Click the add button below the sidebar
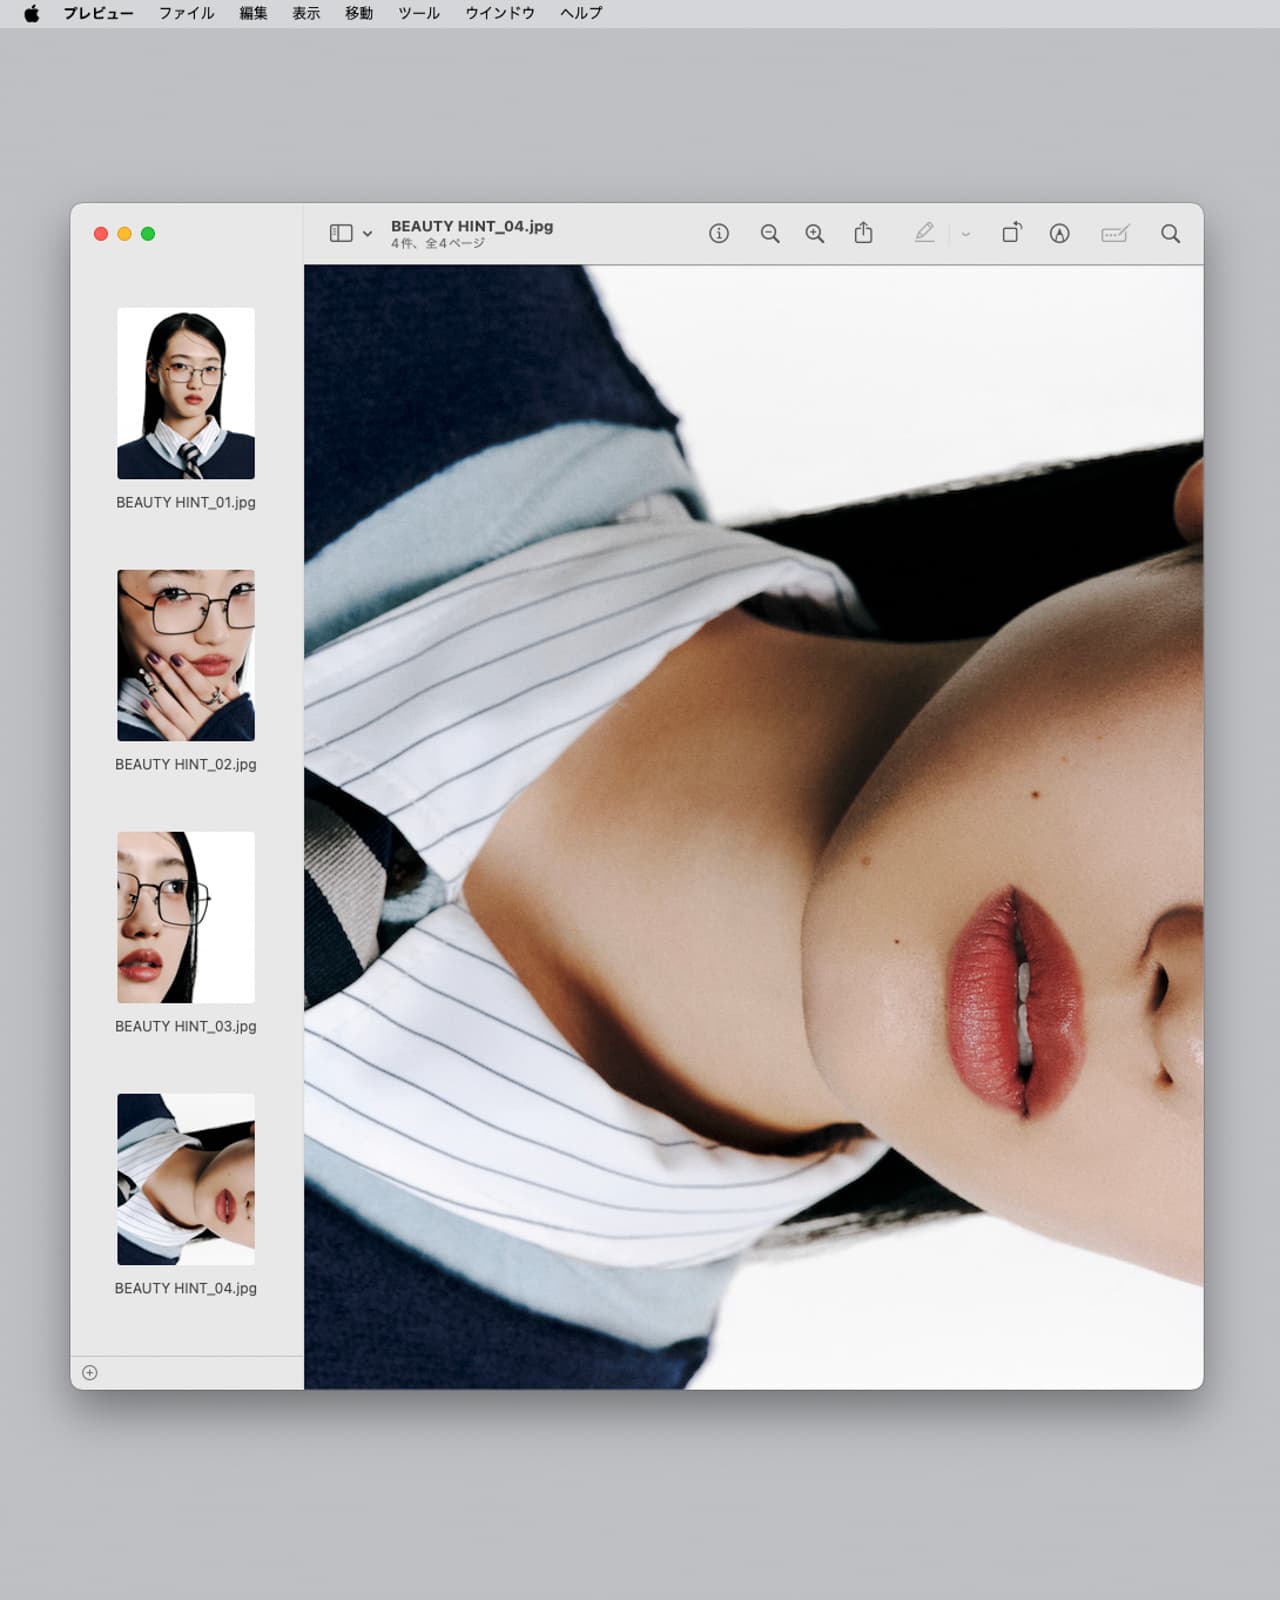 90,1373
